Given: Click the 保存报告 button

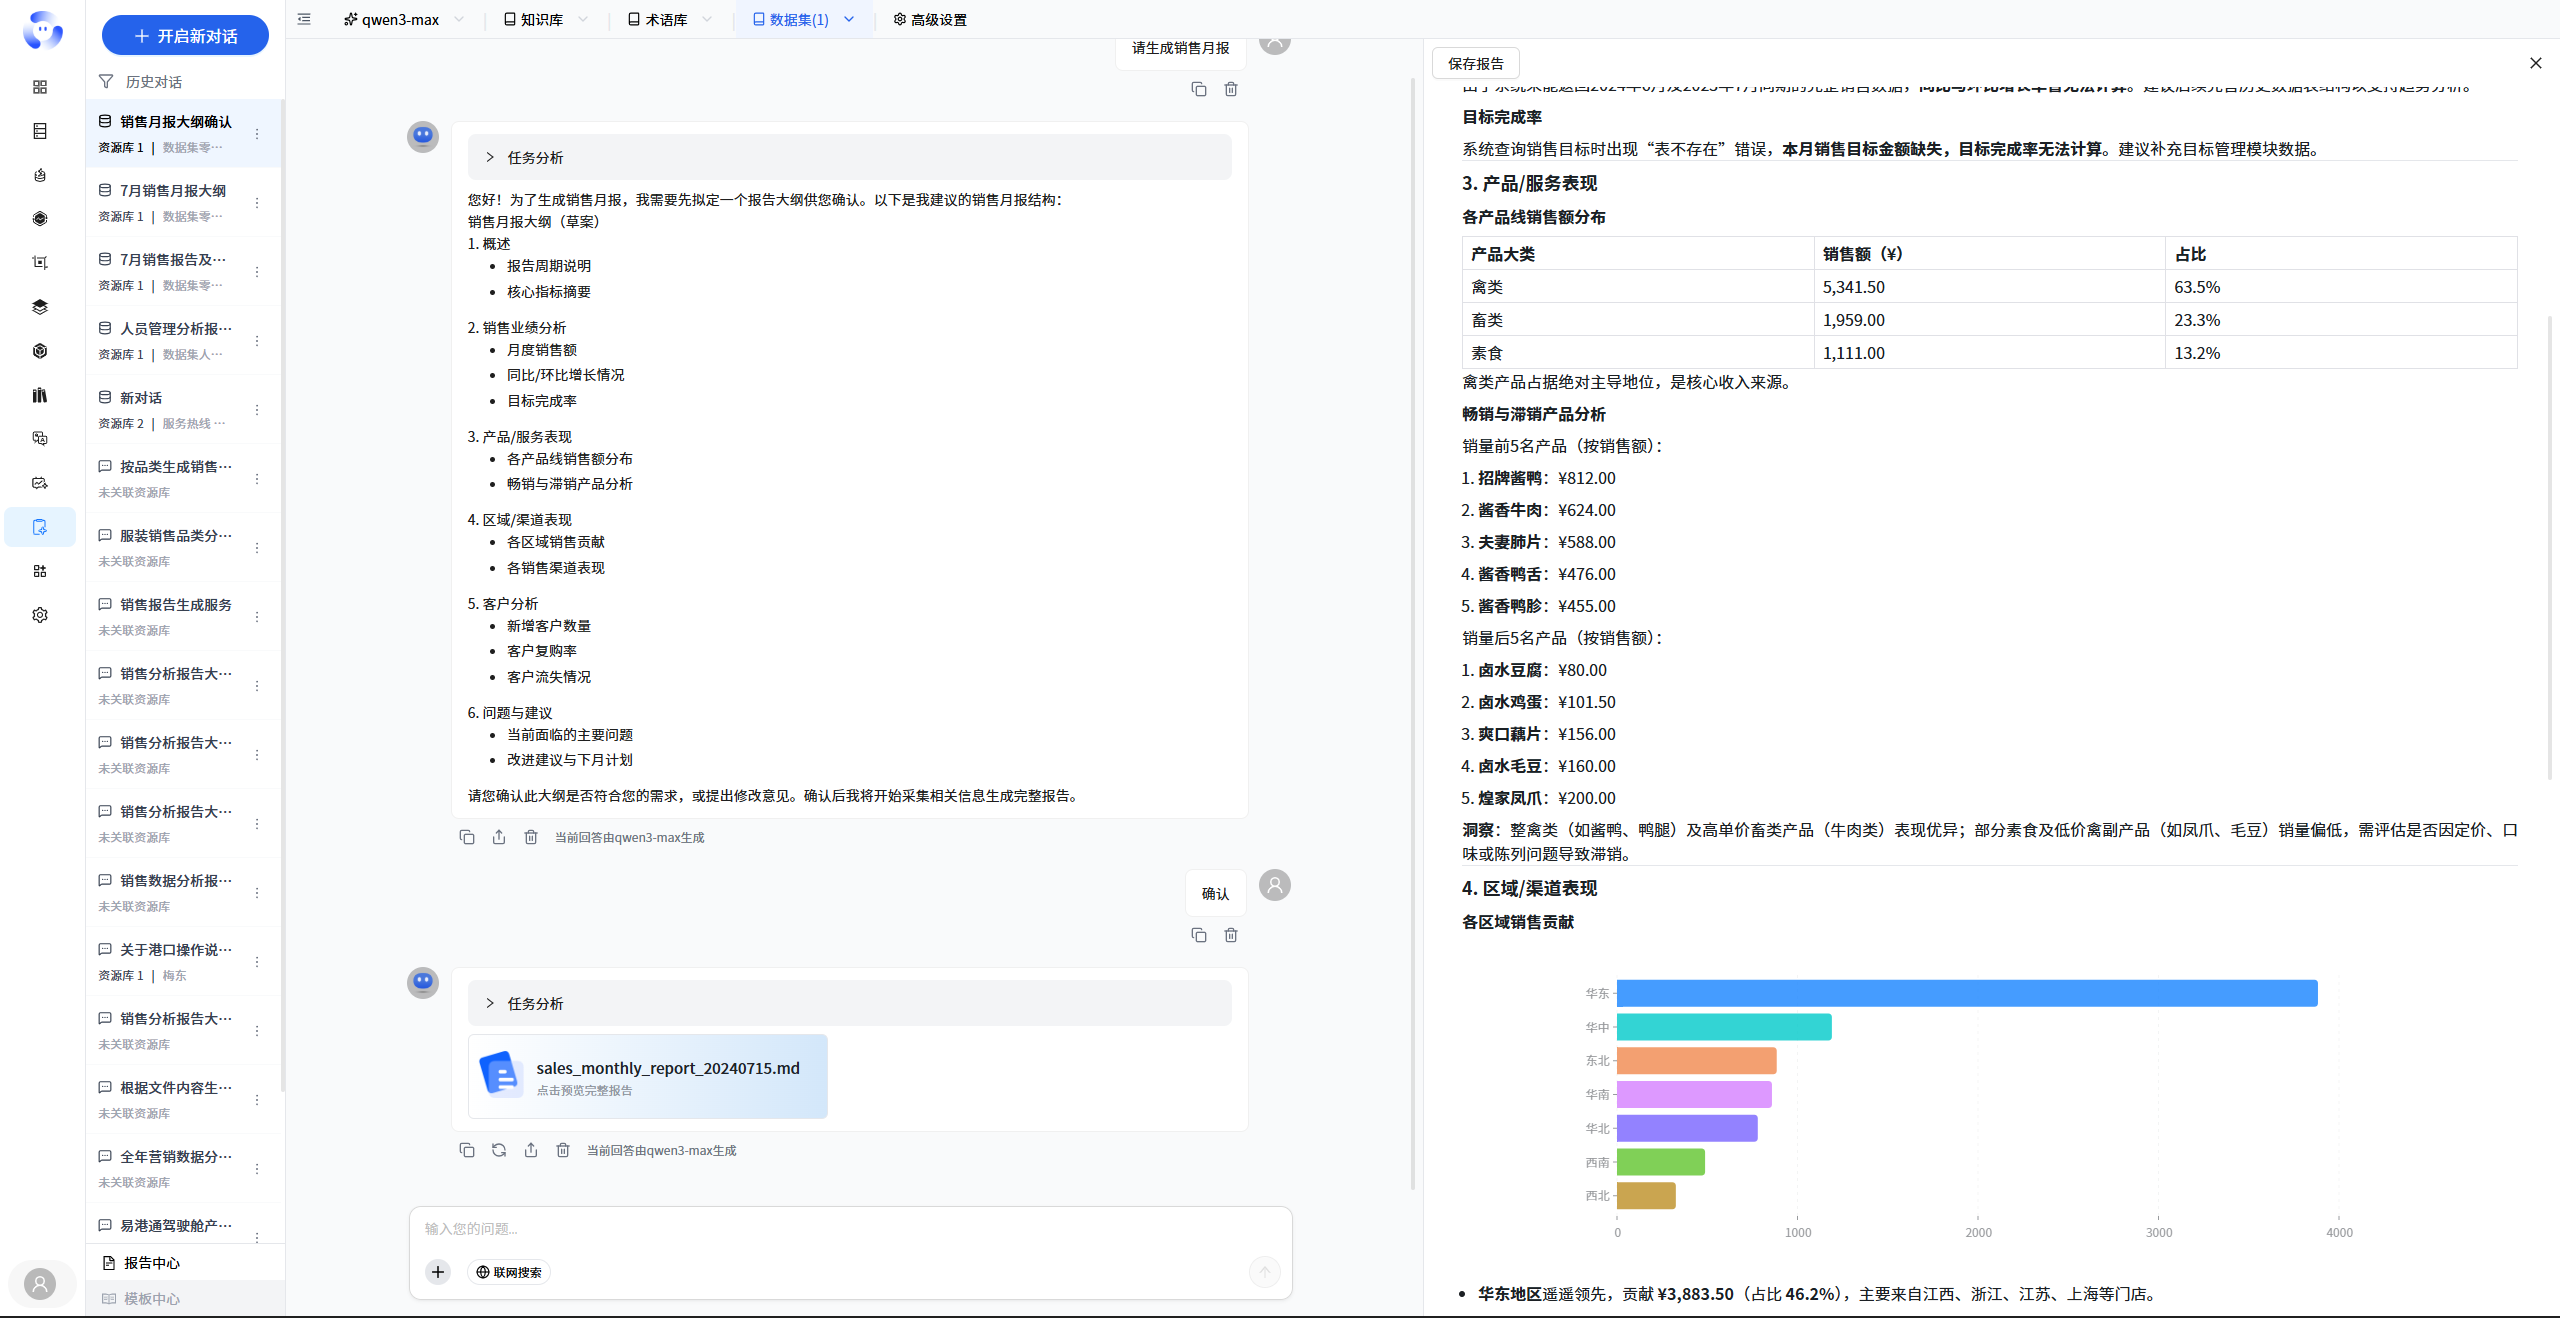Looking at the screenshot, I should [x=1476, y=63].
